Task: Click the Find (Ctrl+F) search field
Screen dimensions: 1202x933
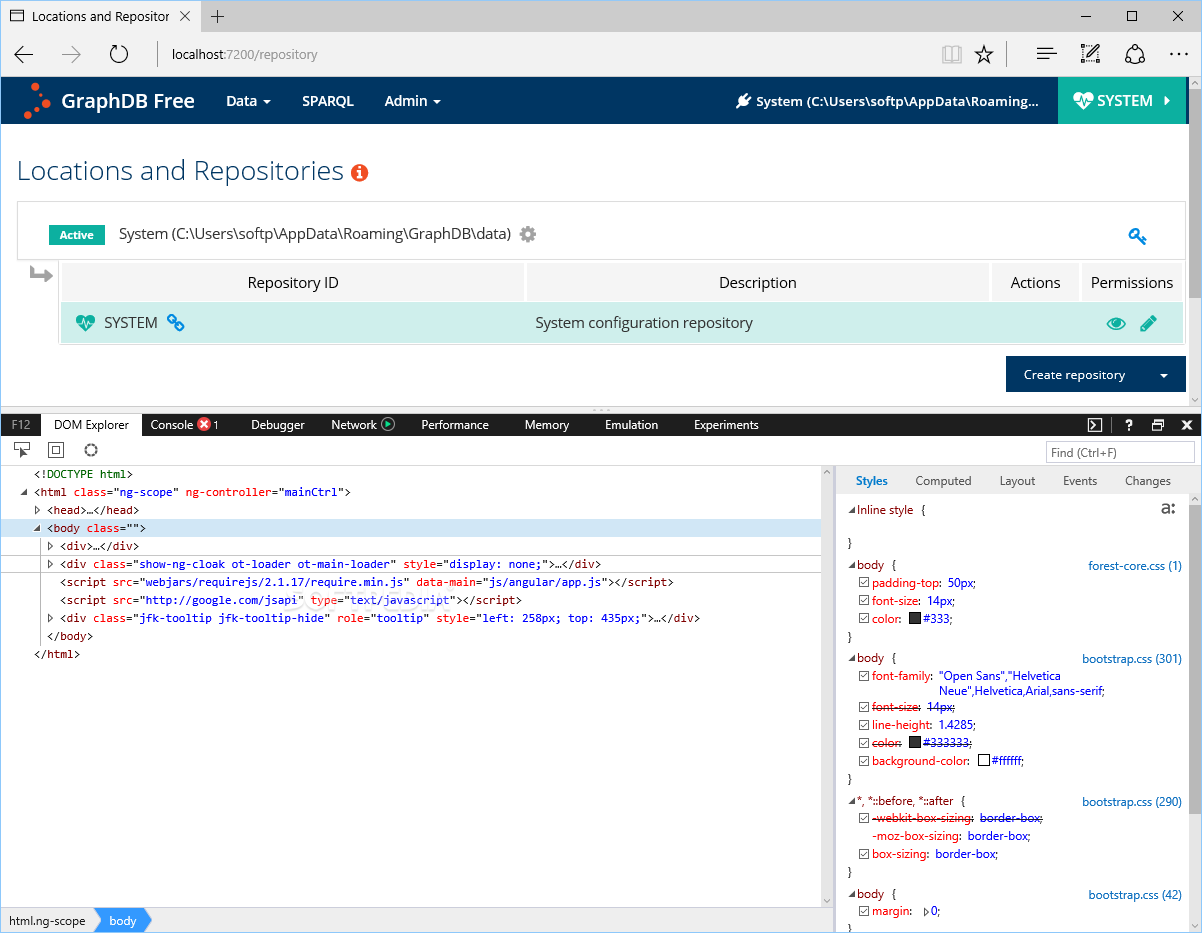Action: click(x=1121, y=452)
